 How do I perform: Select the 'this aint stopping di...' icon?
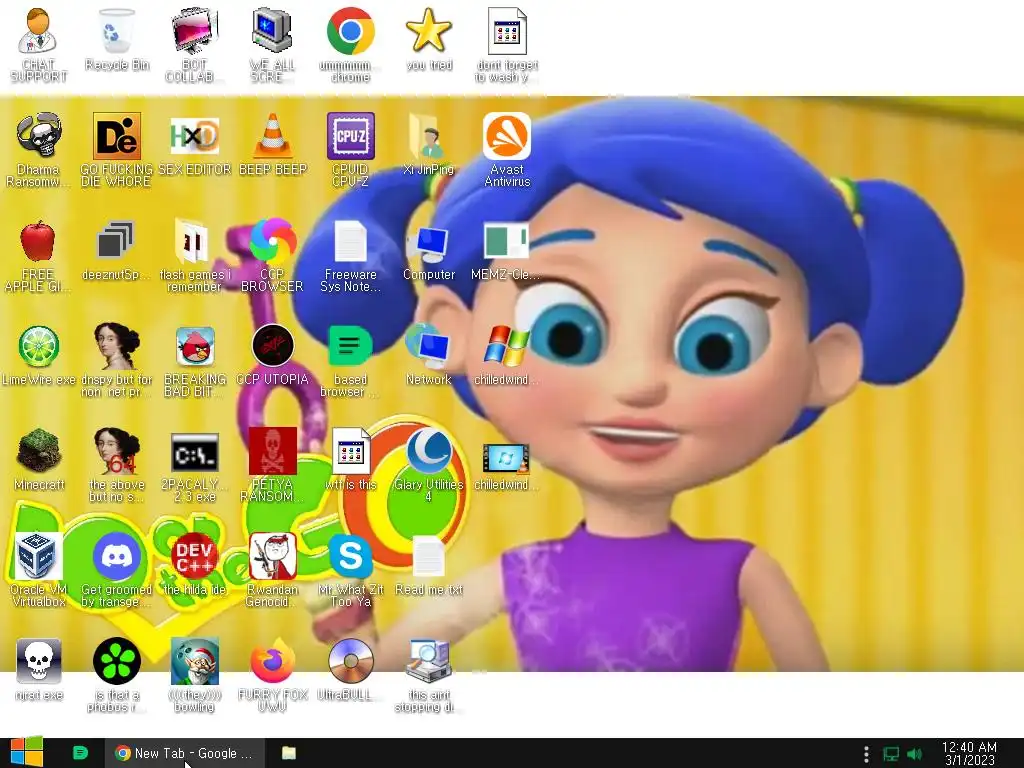coord(429,675)
